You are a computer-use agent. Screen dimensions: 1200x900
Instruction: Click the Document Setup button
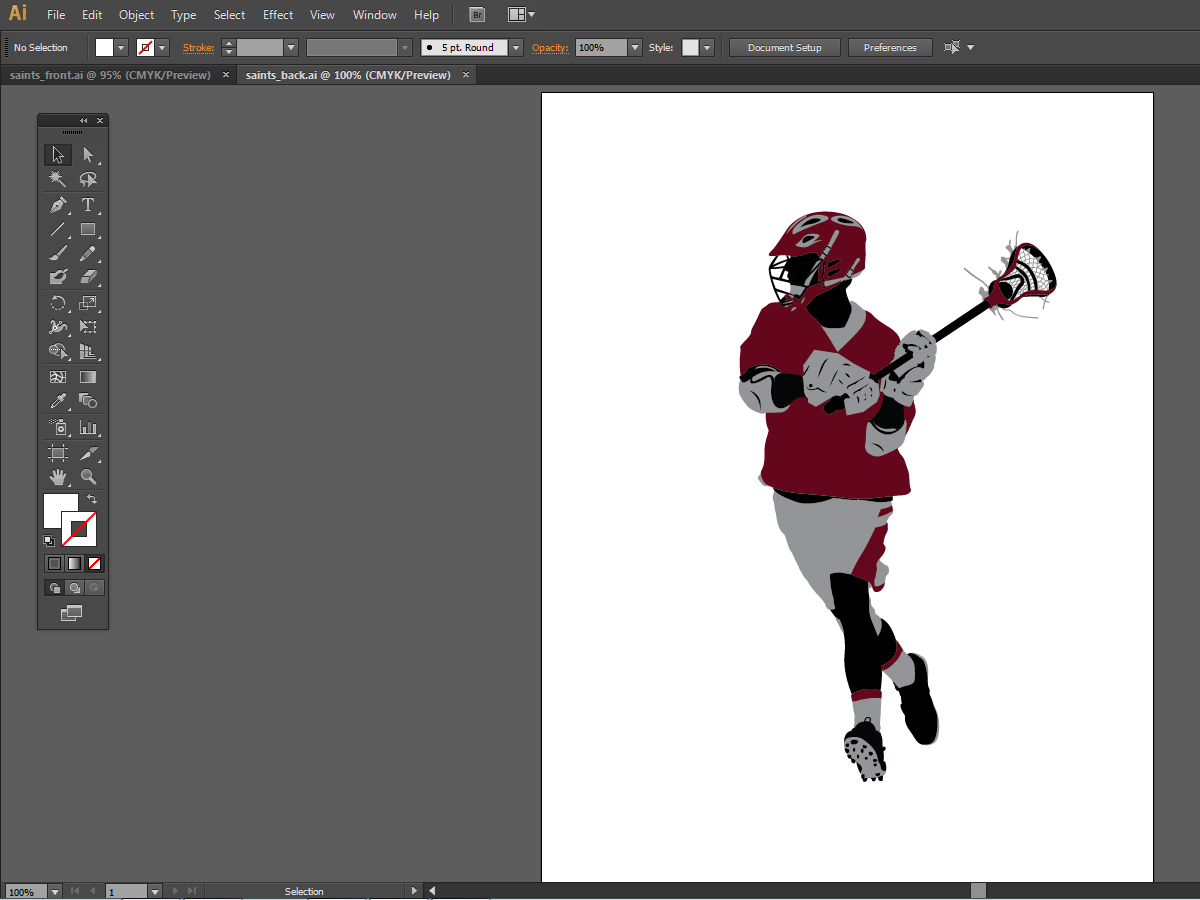pos(784,48)
